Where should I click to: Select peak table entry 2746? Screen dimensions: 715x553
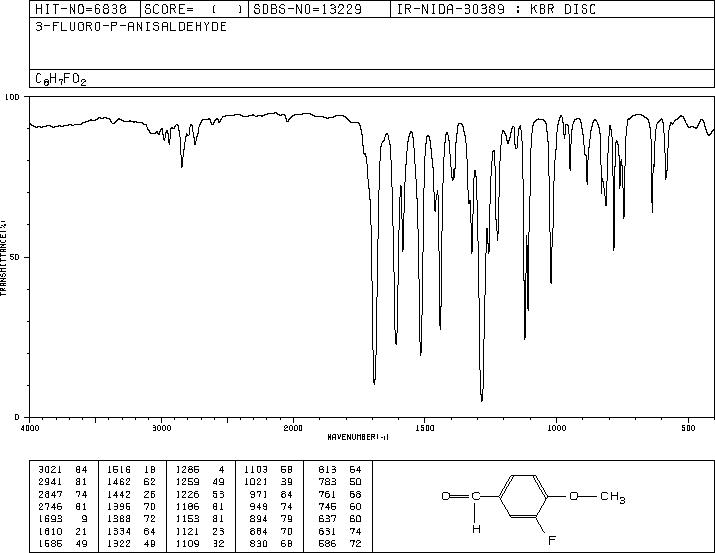pos(50,506)
